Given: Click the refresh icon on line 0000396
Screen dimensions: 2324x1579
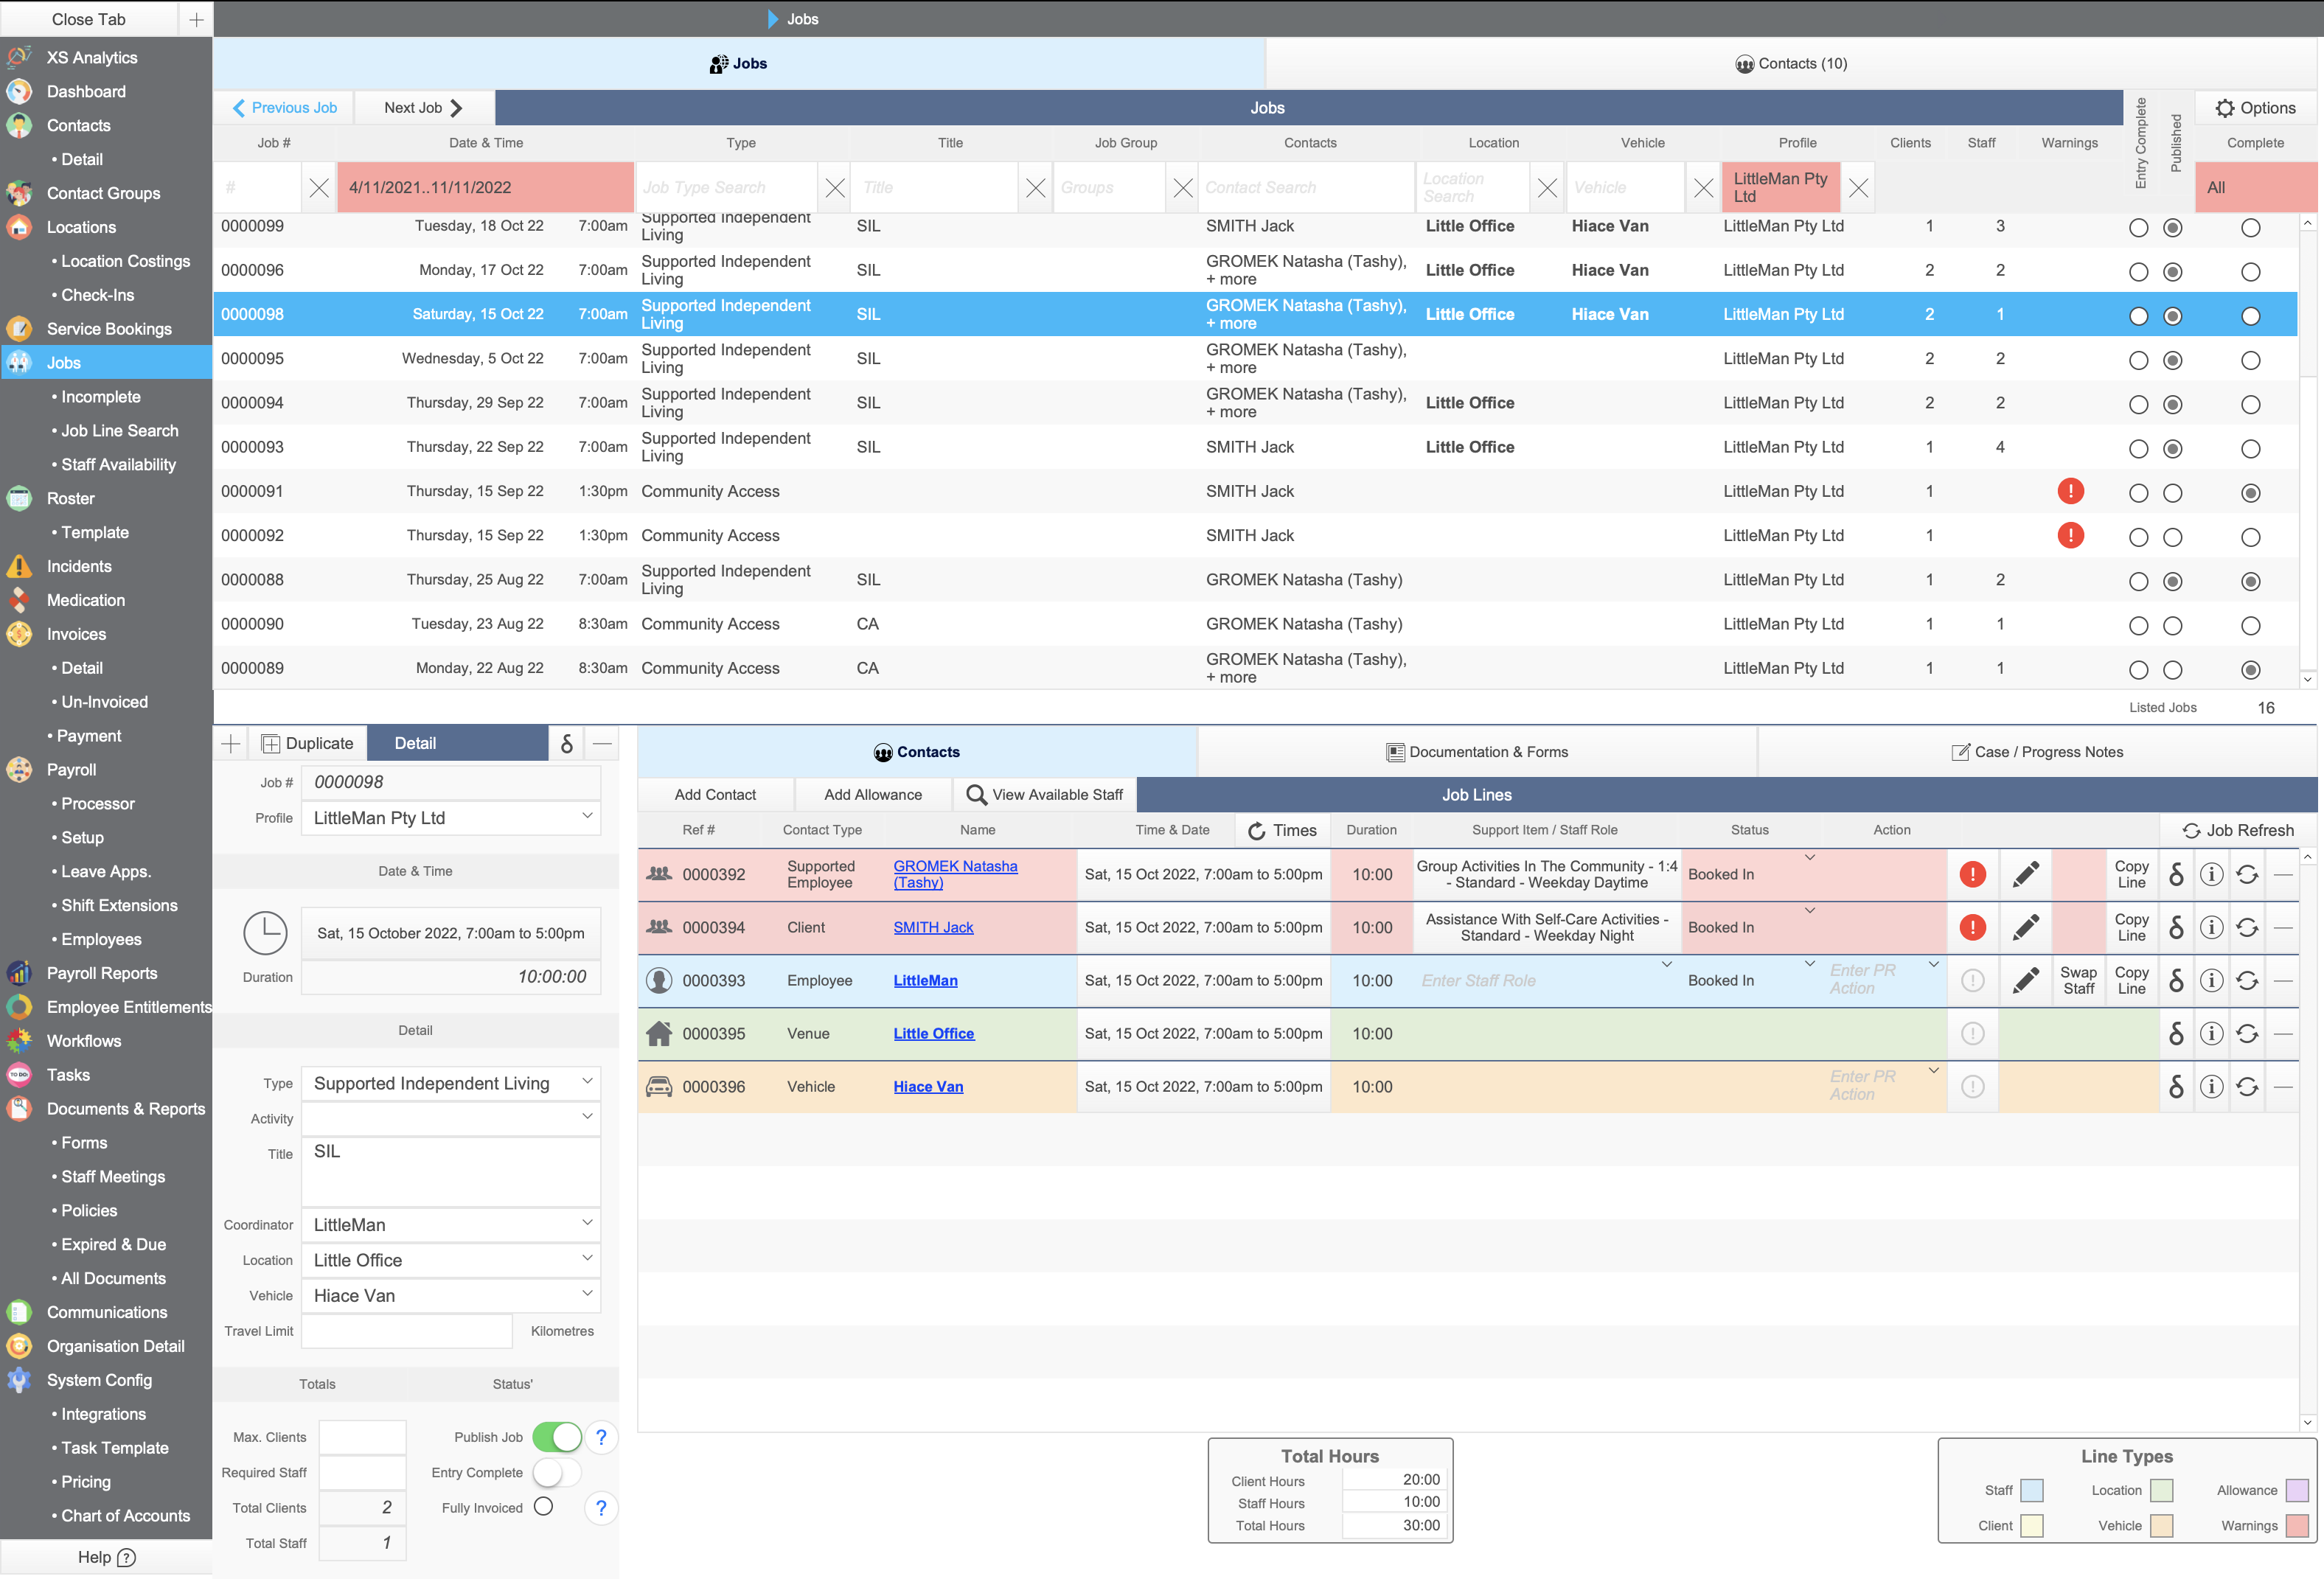Looking at the screenshot, I should (x=2247, y=1087).
